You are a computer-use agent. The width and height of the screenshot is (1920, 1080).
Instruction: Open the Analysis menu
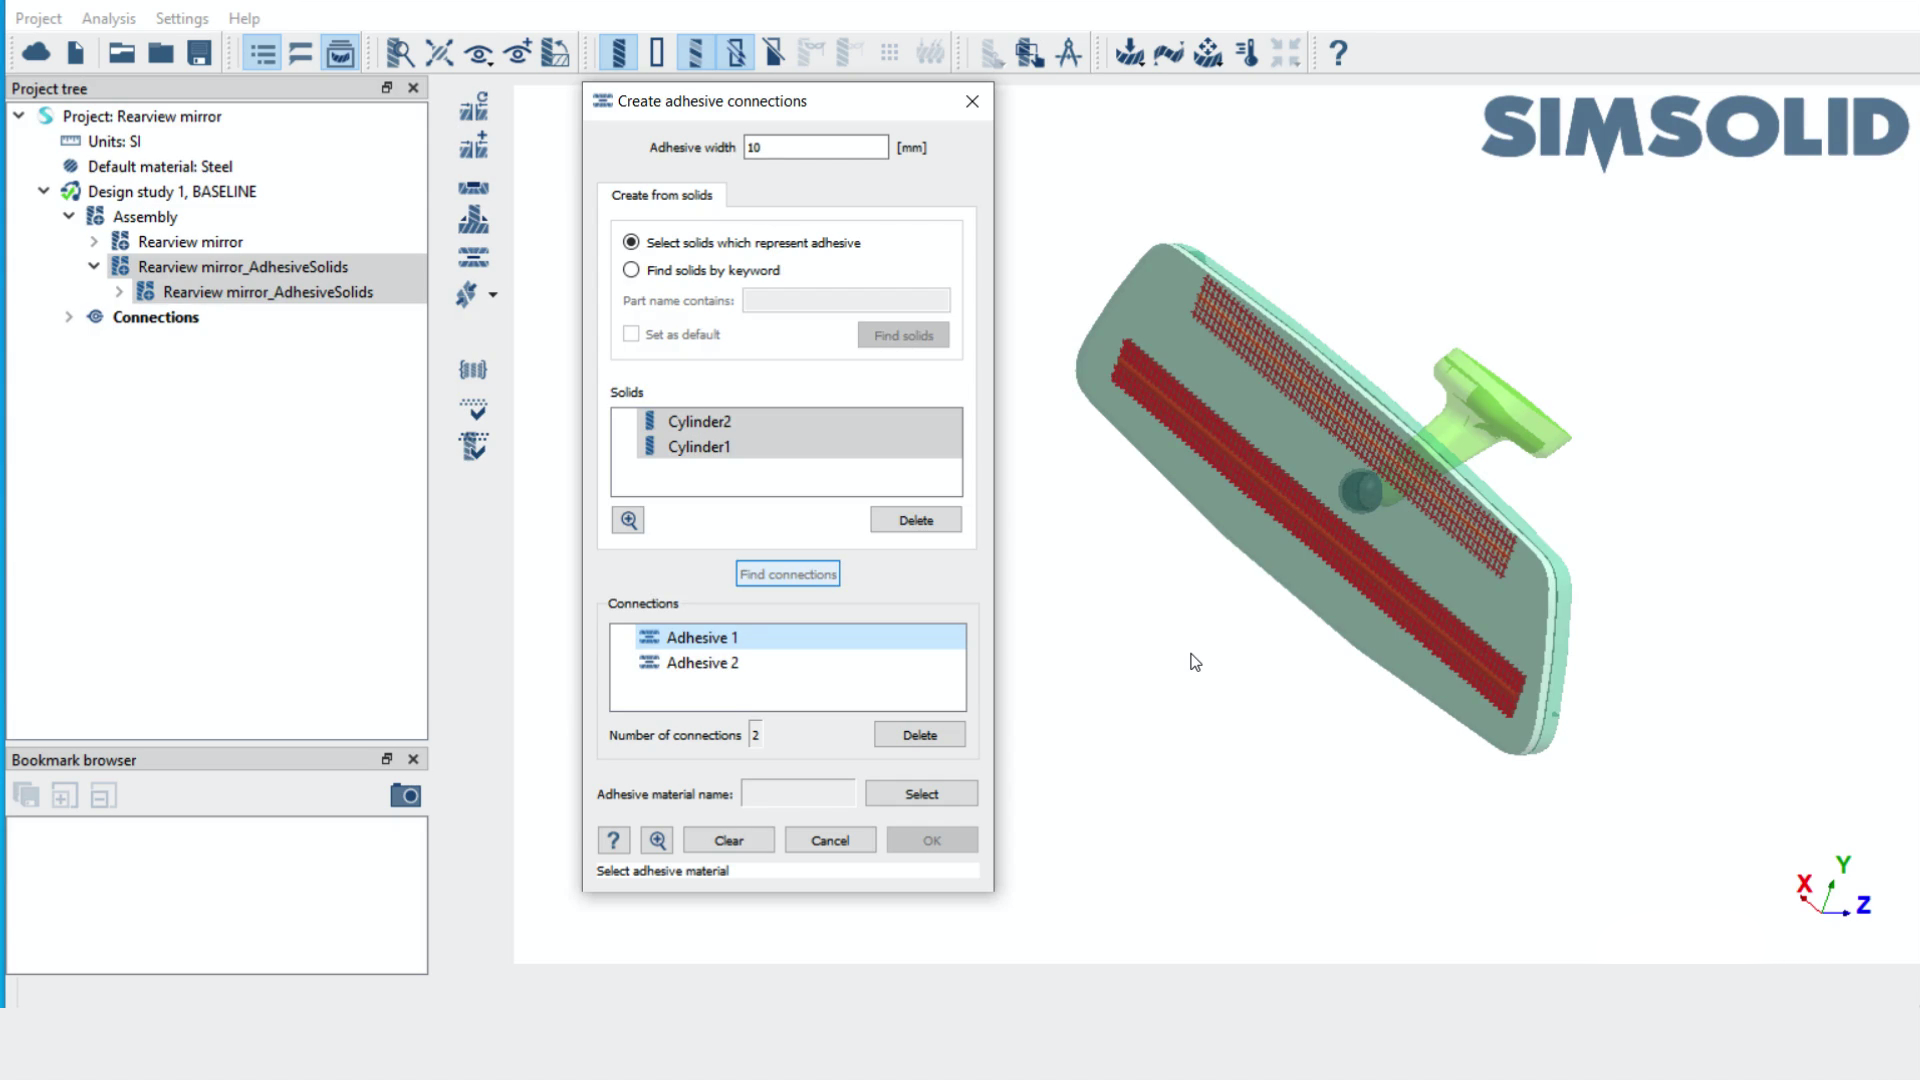point(108,18)
